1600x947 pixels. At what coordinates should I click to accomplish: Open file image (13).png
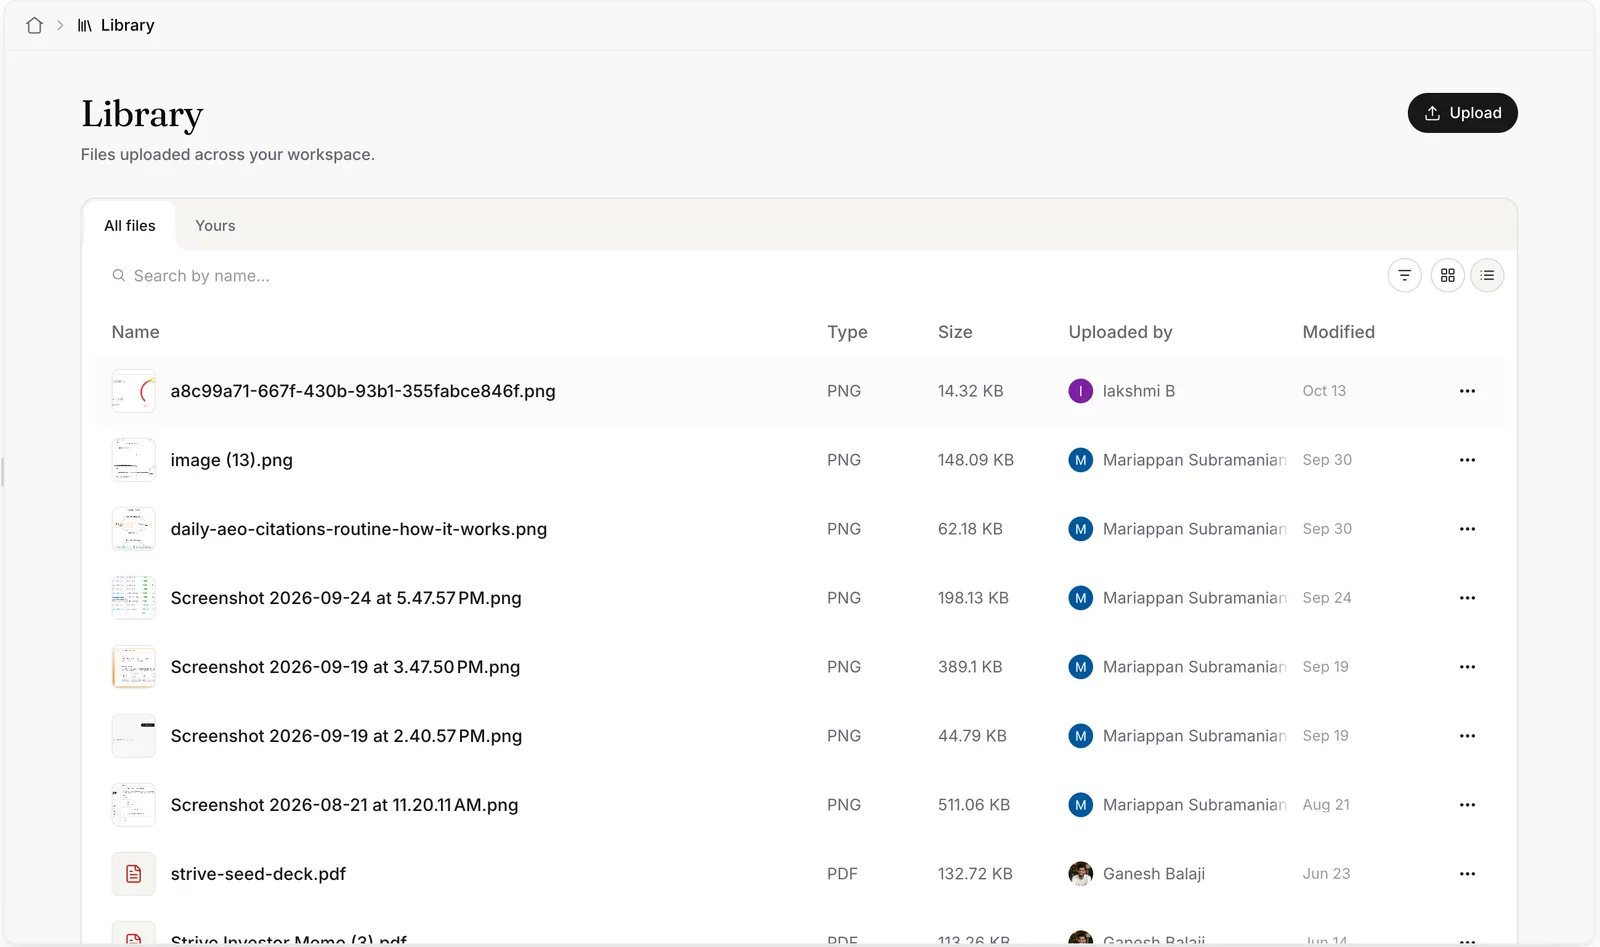(x=231, y=460)
